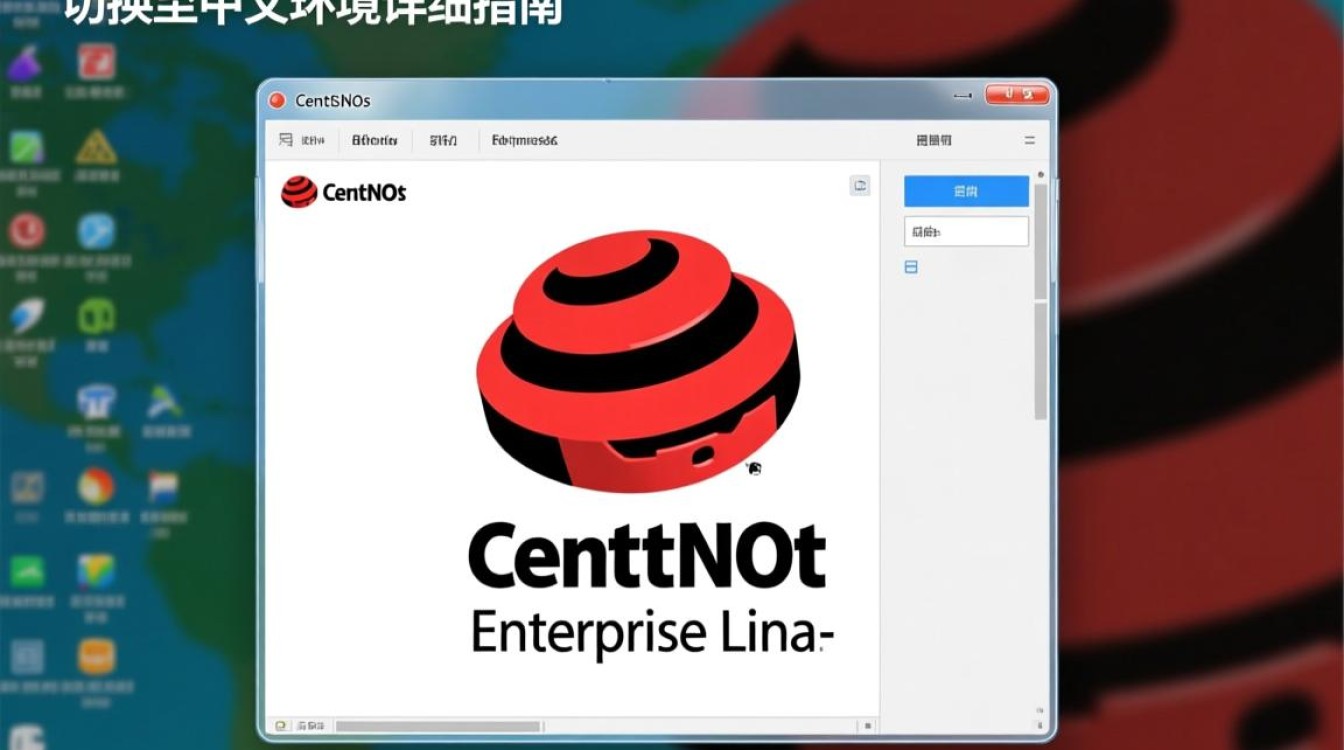Click the down arrow at the sidebar scrollbar bottom

point(1040,725)
